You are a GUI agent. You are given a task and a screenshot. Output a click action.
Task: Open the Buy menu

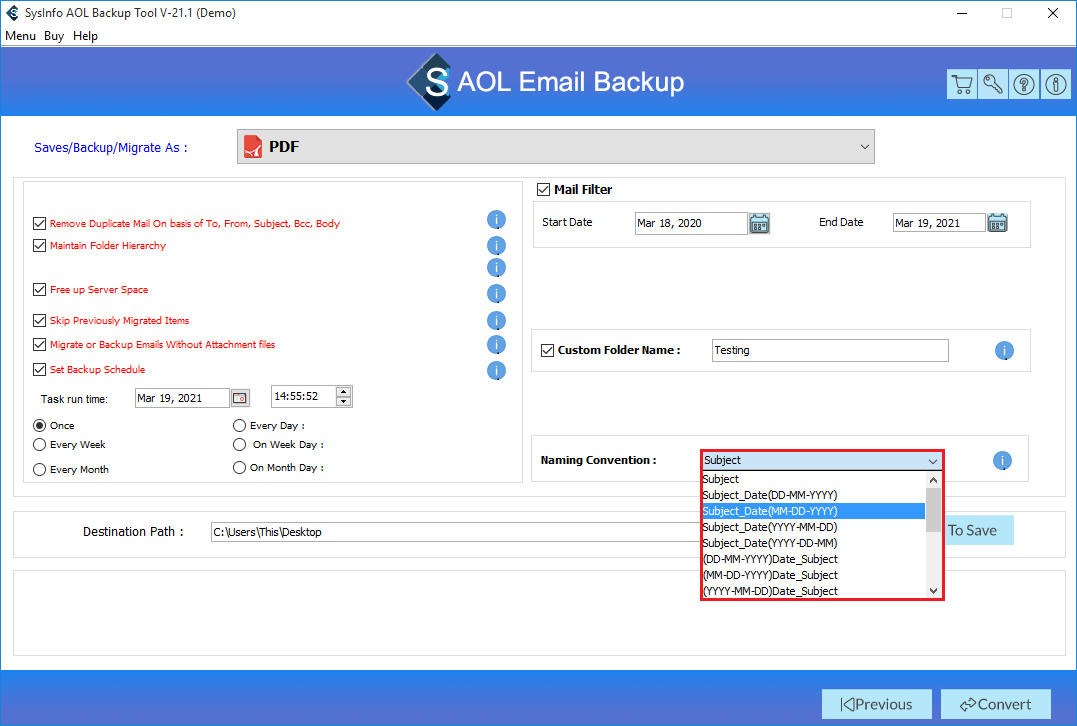pos(54,36)
